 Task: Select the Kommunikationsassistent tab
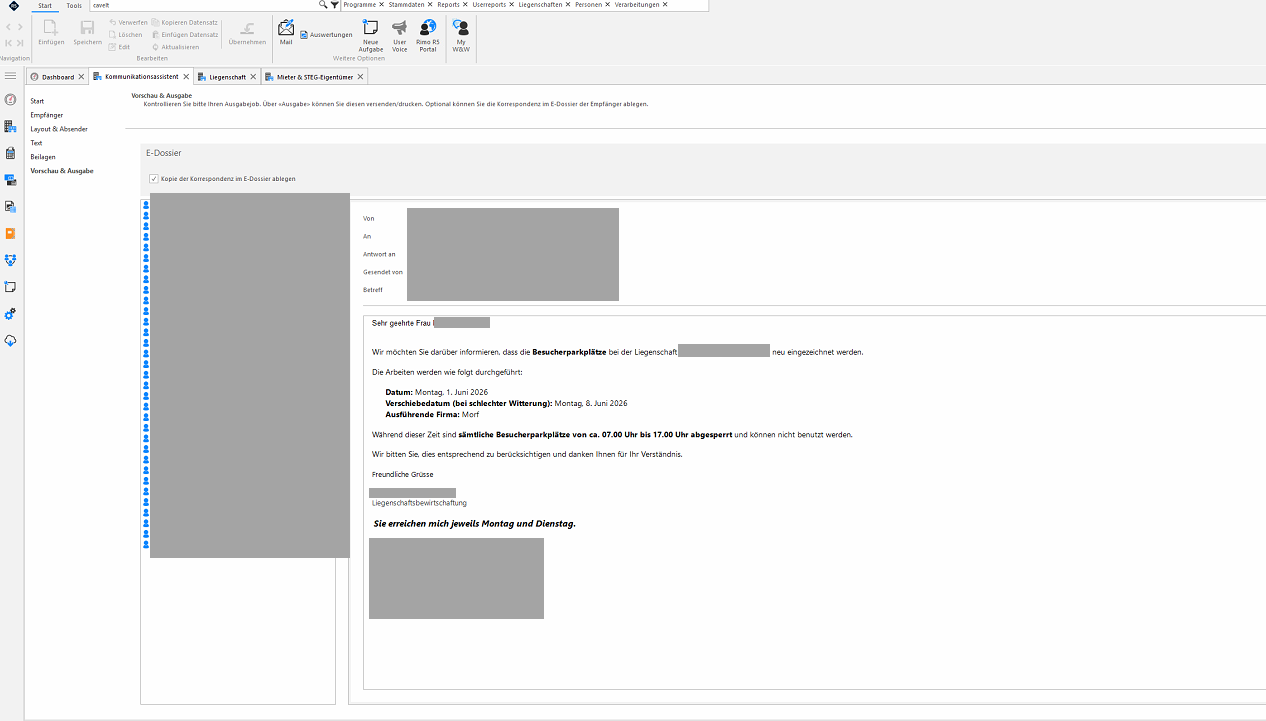(142, 77)
